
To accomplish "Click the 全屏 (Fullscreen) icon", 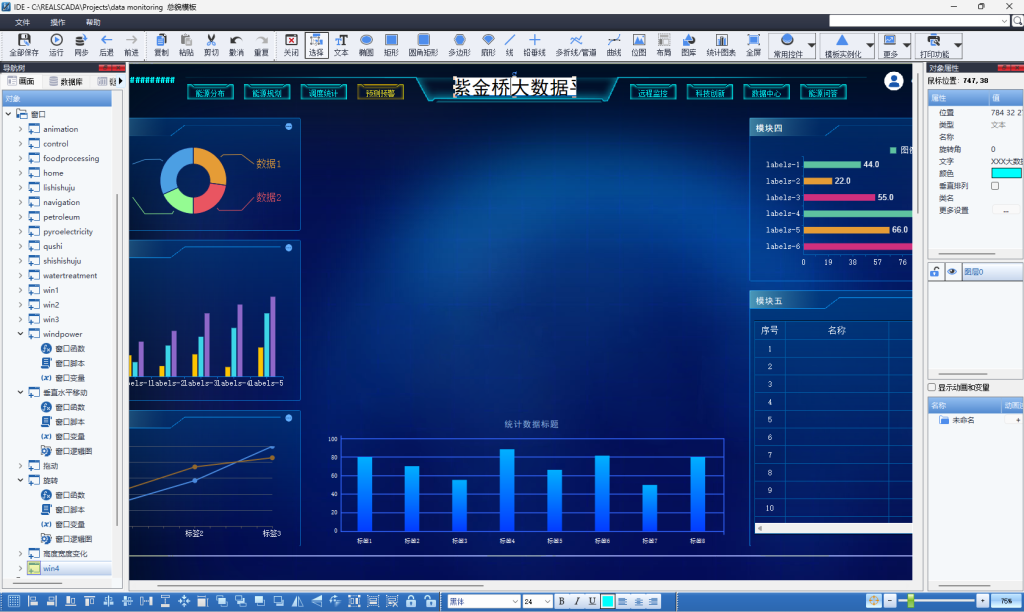I will [754, 43].
